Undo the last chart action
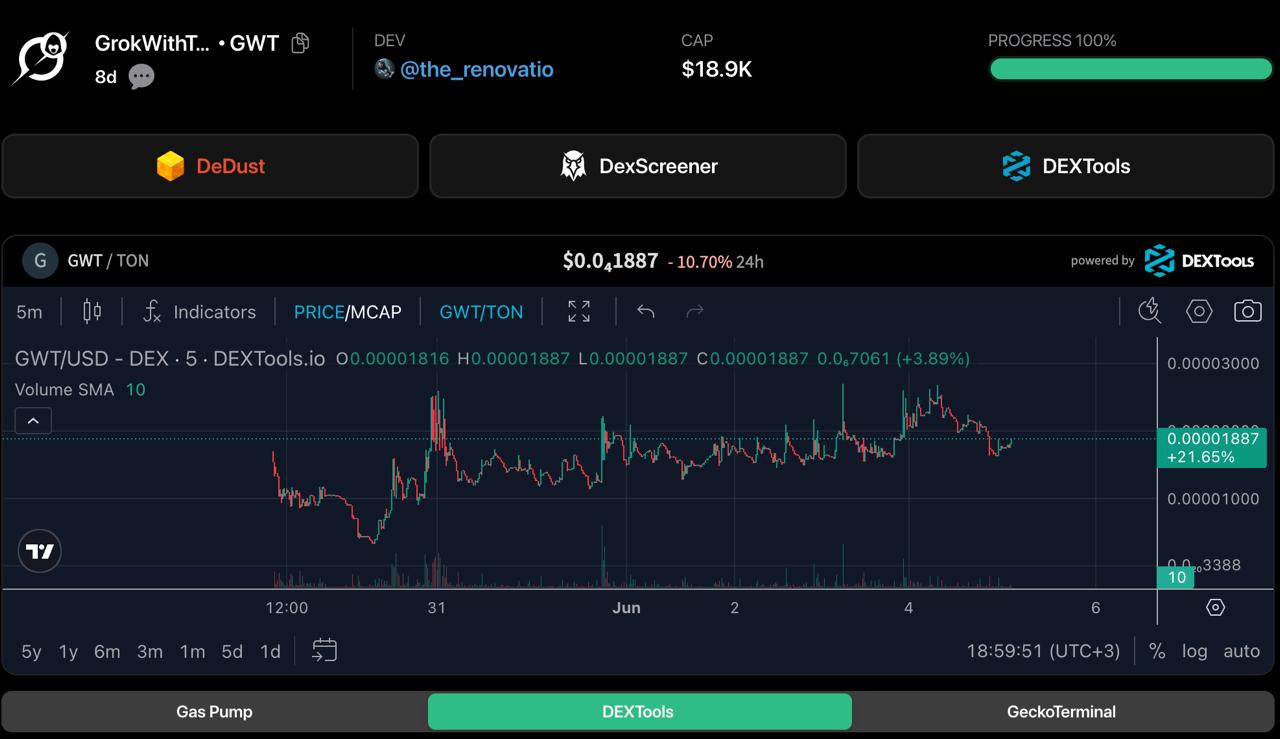This screenshot has height=739, width=1280. tap(646, 311)
